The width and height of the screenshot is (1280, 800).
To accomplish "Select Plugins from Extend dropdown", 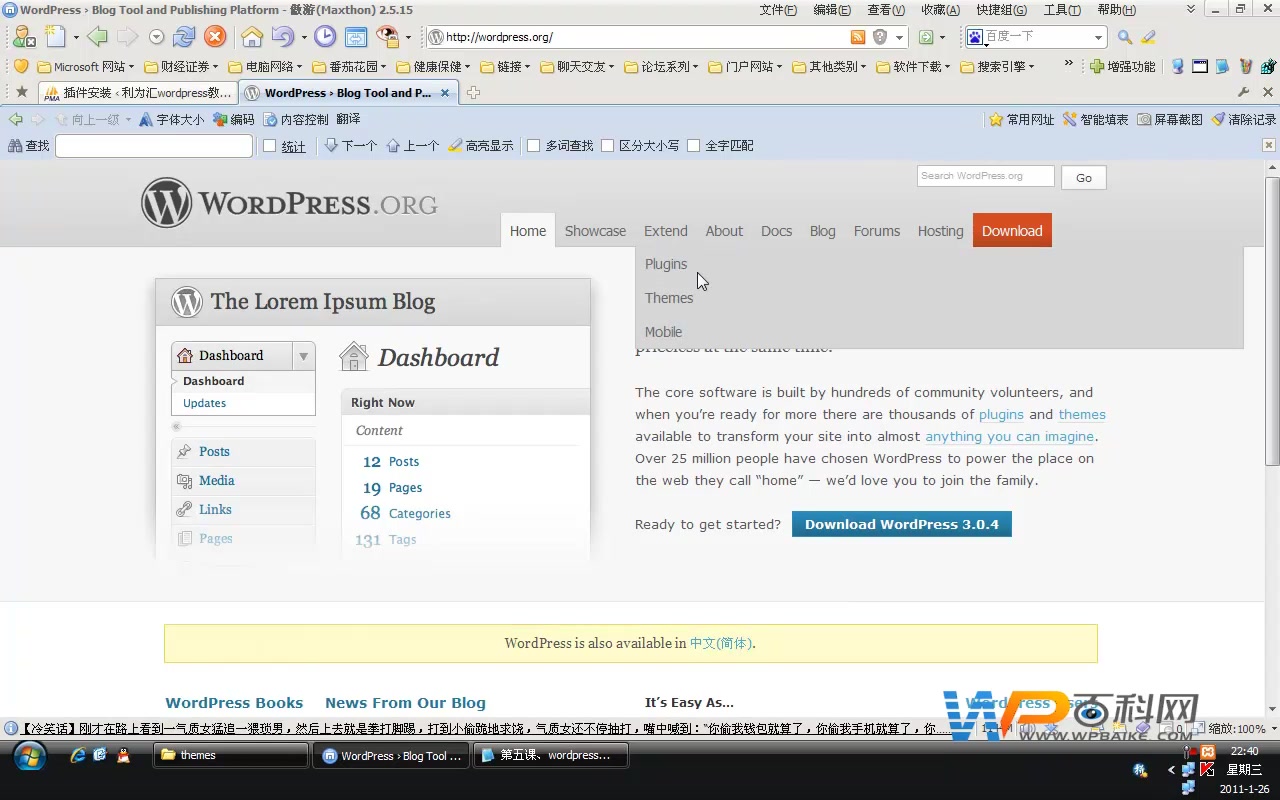I will click(666, 264).
